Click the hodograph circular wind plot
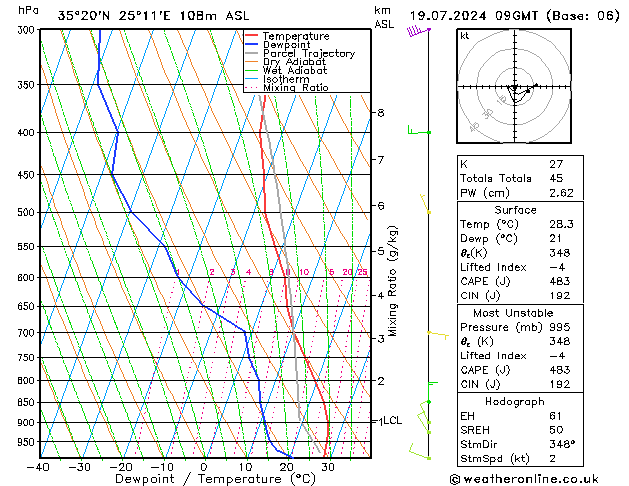The width and height of the screenshot is (629, 486). pos(514,86)
